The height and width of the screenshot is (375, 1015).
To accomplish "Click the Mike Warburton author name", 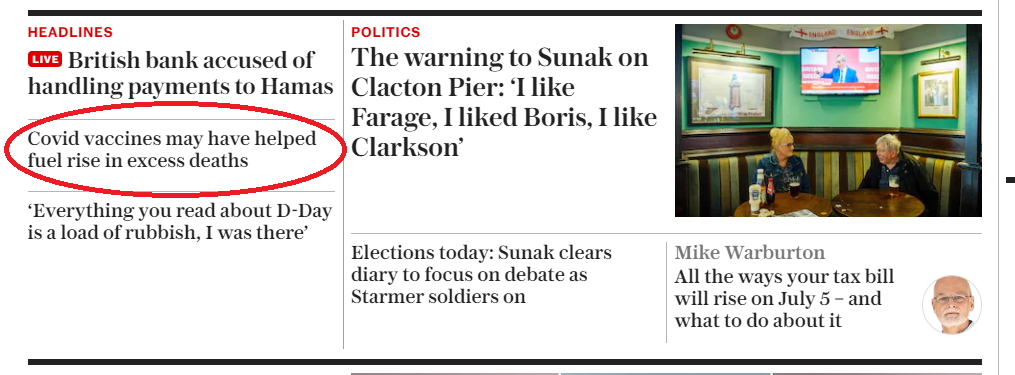I will 750,252.
